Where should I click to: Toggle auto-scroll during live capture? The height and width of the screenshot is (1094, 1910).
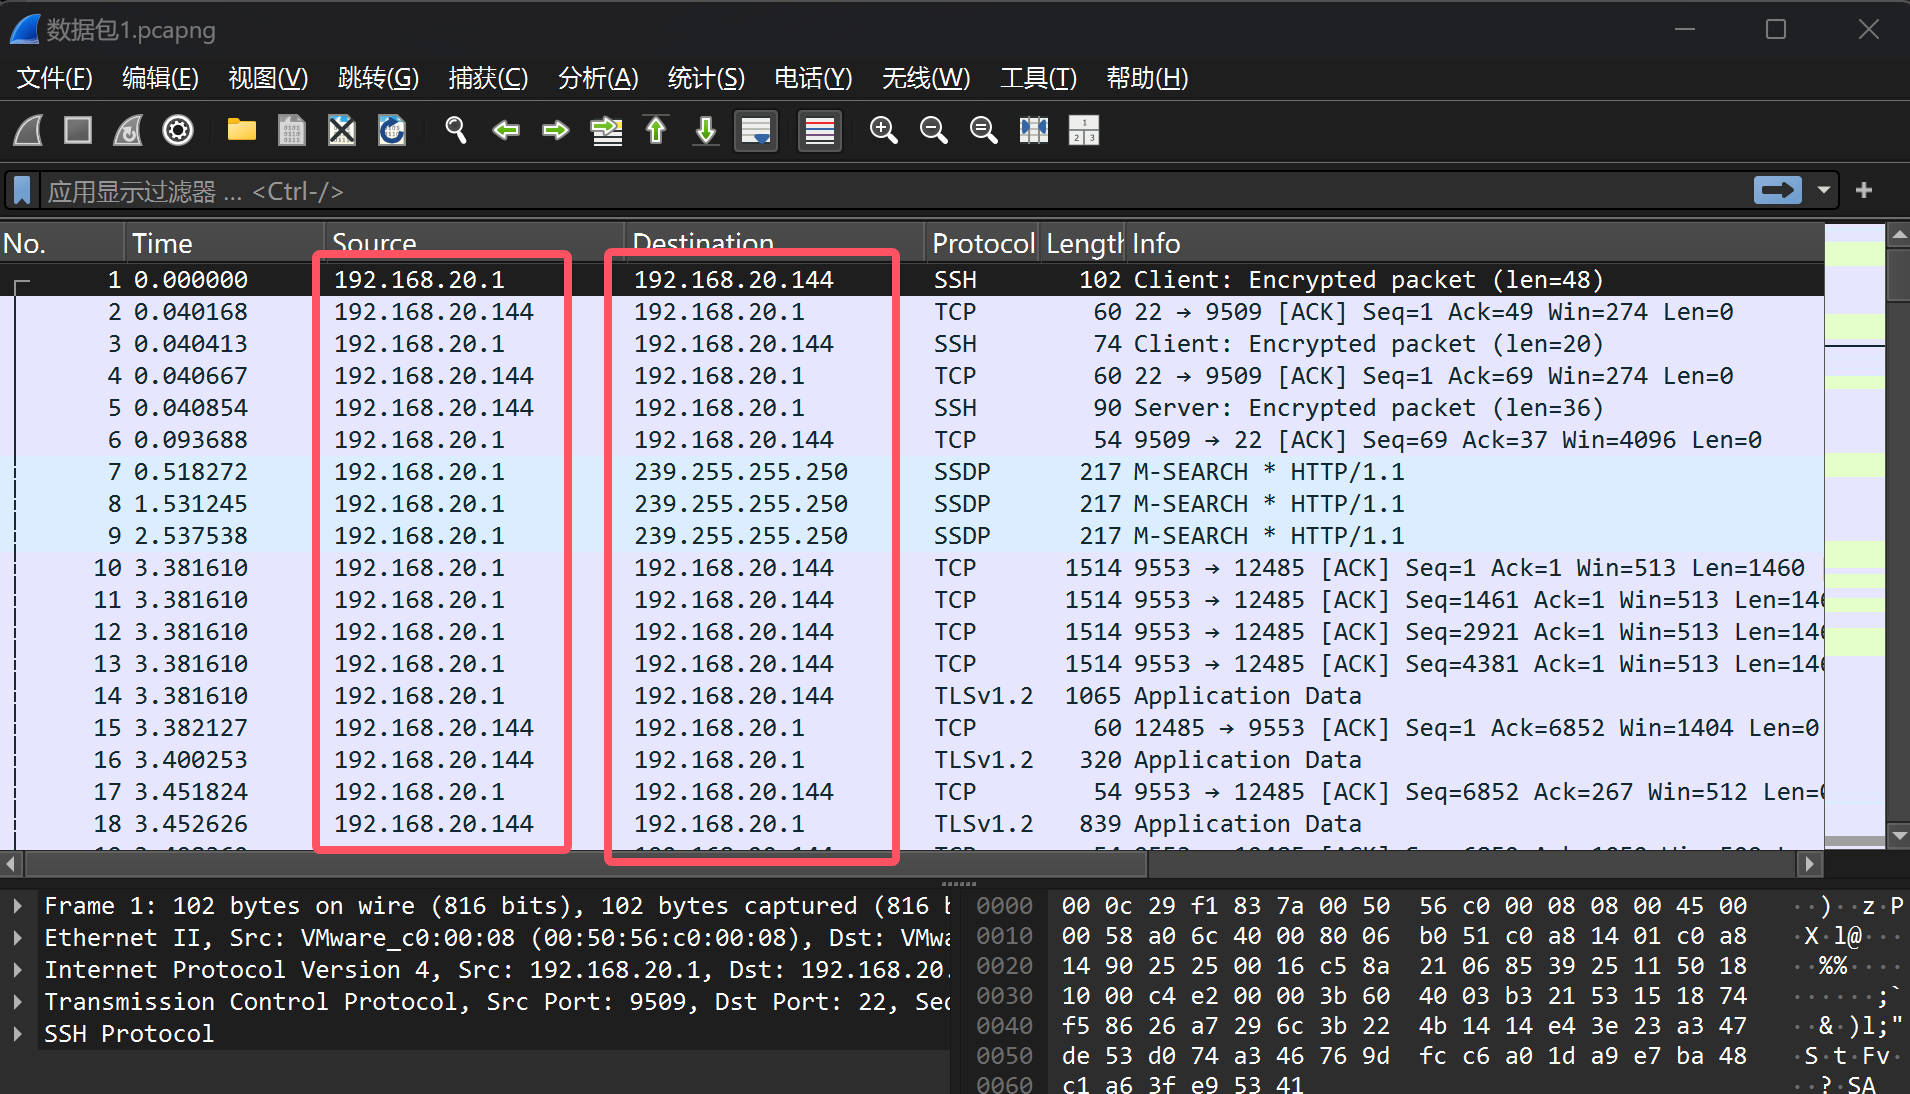[756, 131]
